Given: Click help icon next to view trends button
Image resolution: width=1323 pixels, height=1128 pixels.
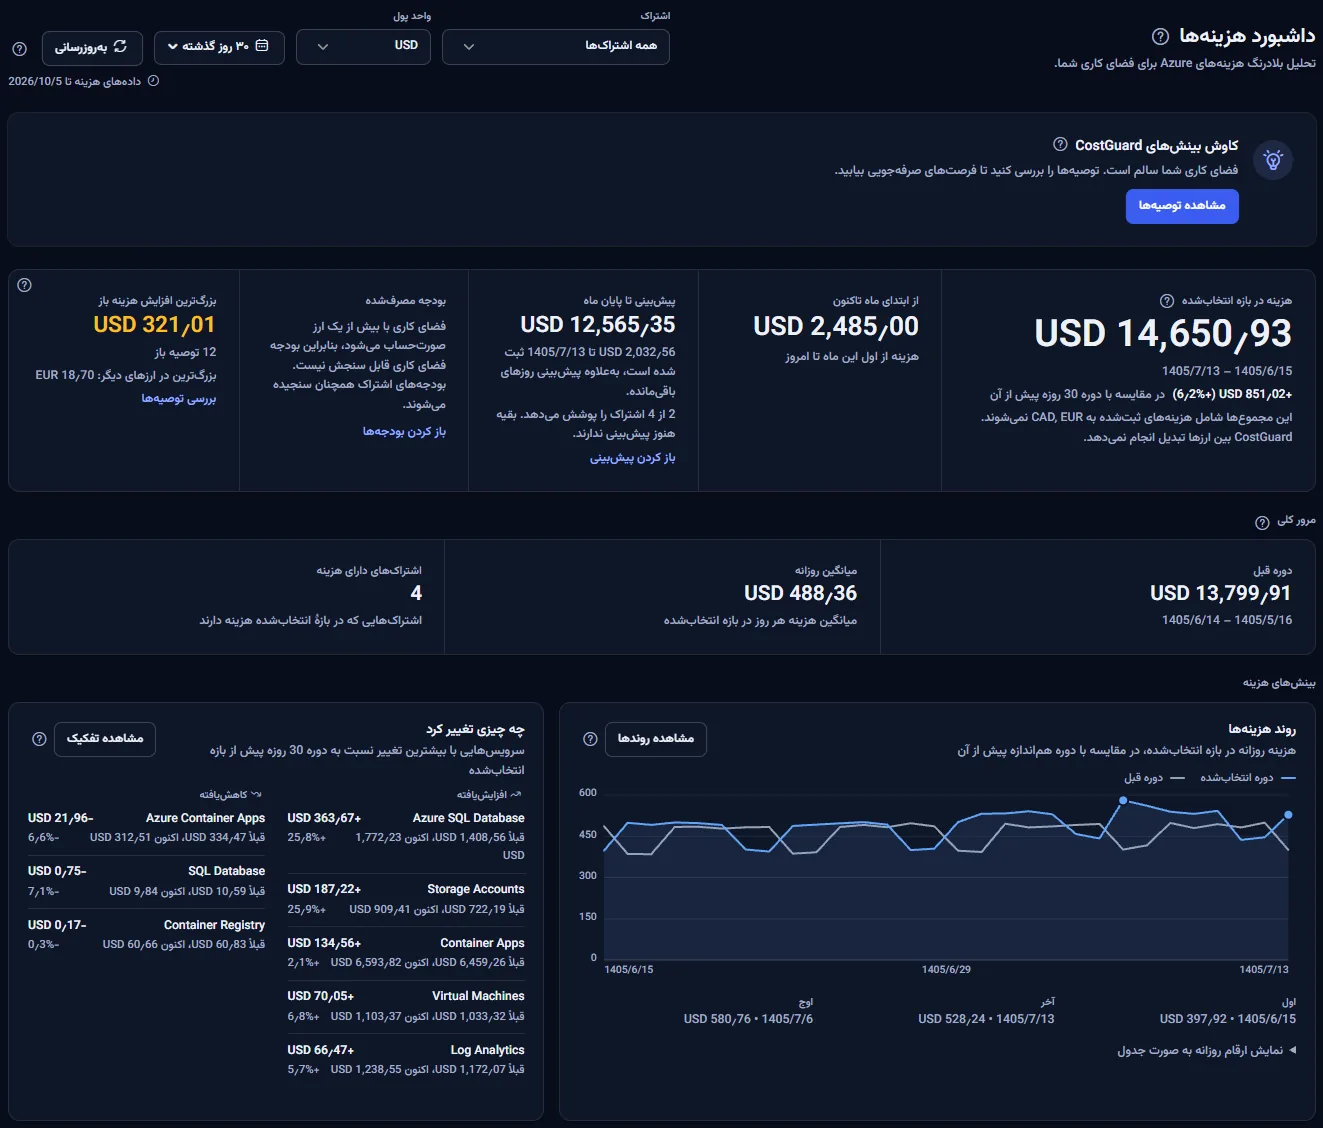Looking at the screenshot, I should point(590,739).
